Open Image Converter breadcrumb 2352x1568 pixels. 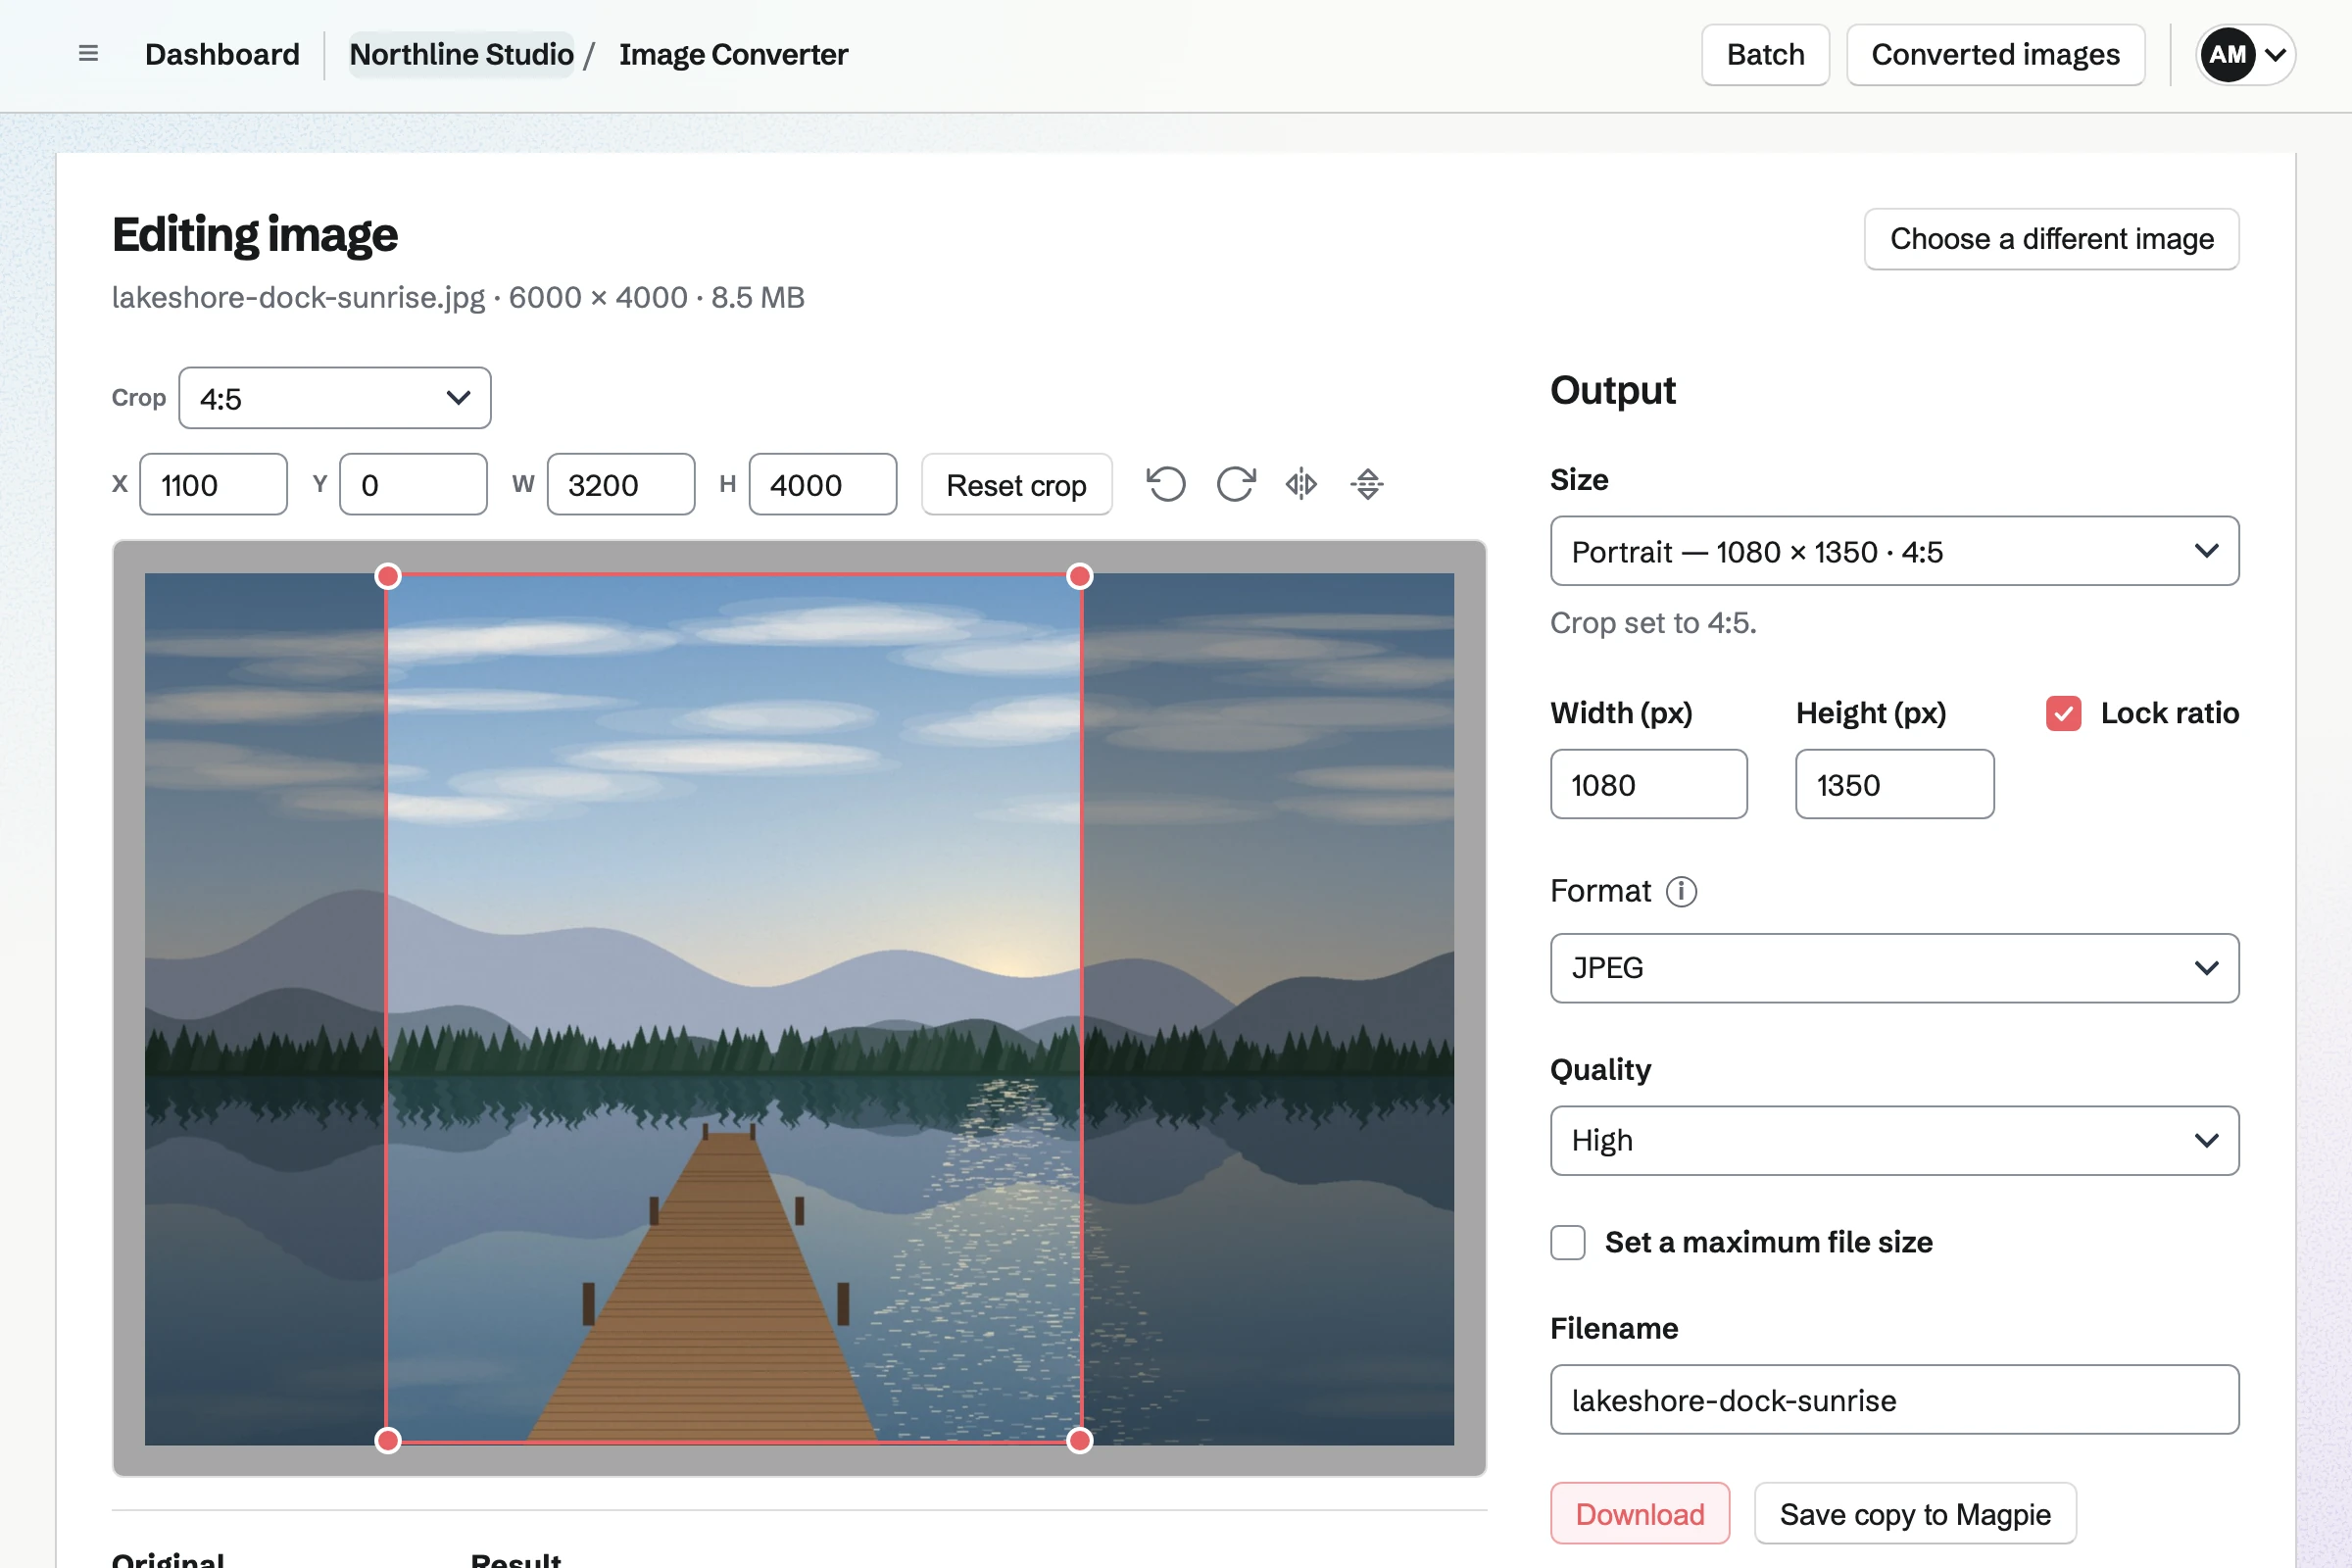(x=733, y=54)
